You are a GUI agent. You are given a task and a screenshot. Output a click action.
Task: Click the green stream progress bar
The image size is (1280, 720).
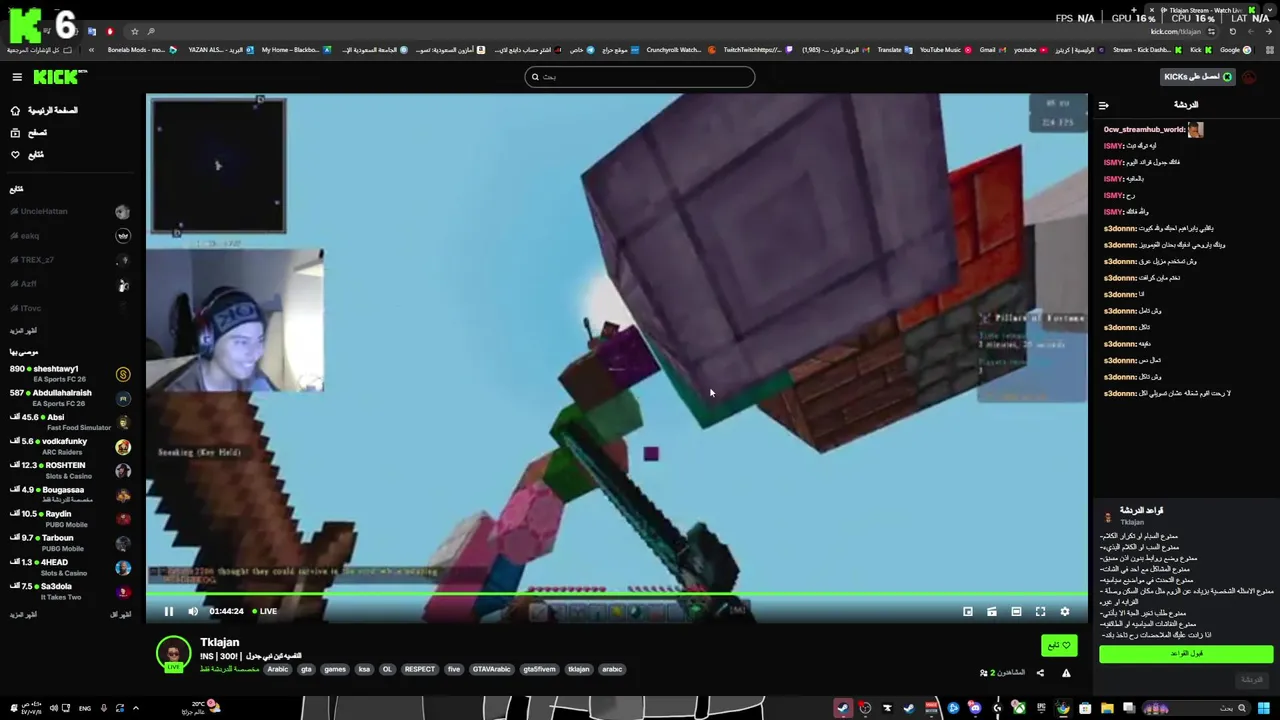(x=616, y=594)
